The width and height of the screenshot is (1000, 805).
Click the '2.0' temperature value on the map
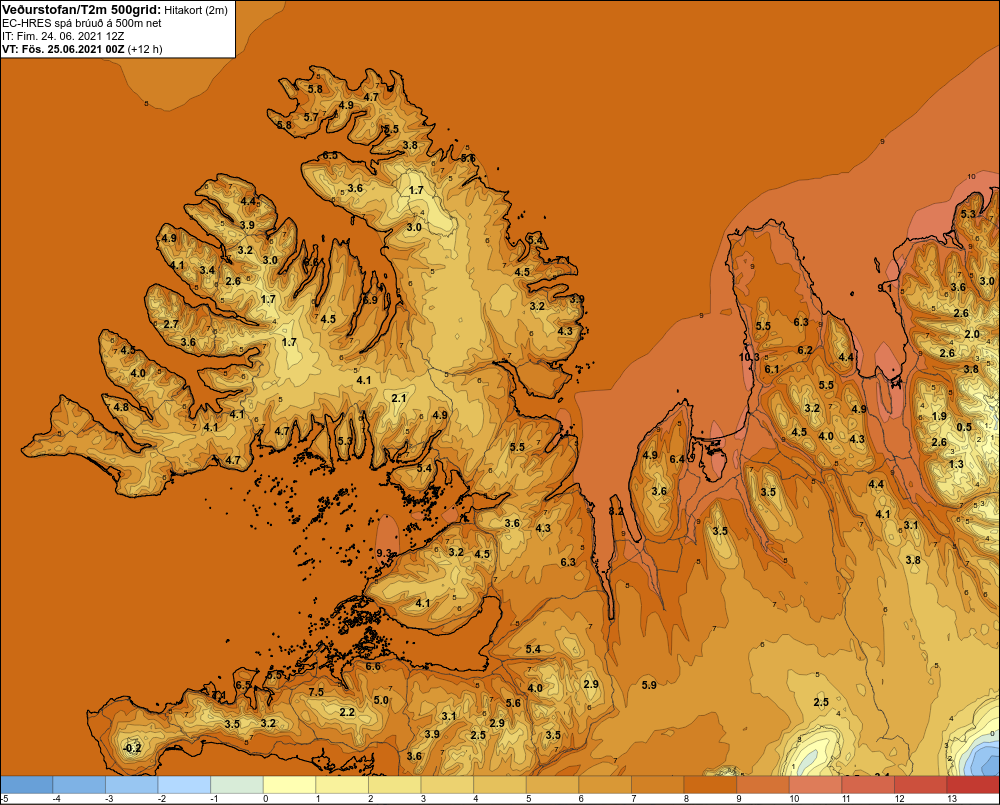(972, 334)
